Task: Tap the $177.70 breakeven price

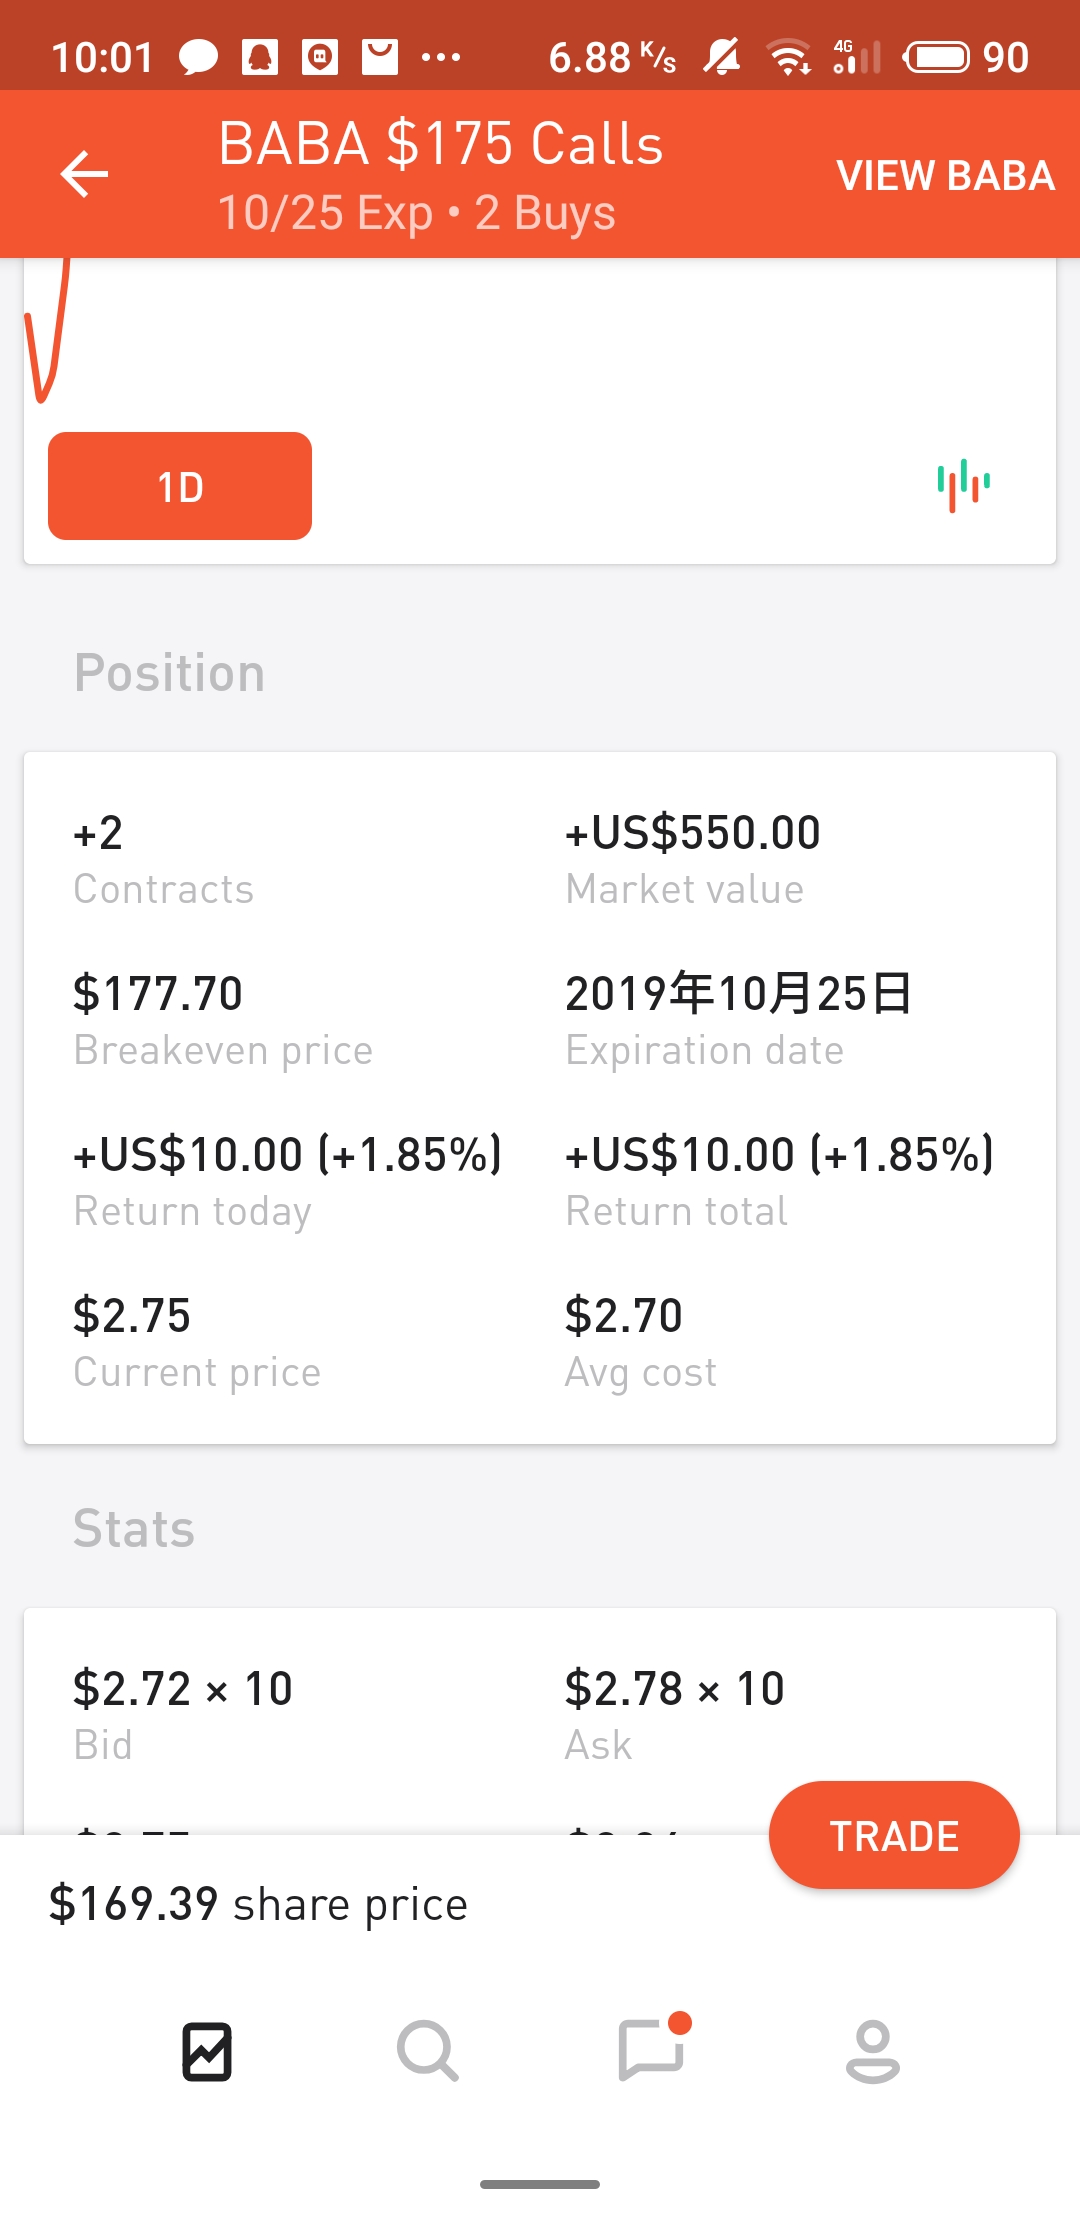Action: click(158, 994)
